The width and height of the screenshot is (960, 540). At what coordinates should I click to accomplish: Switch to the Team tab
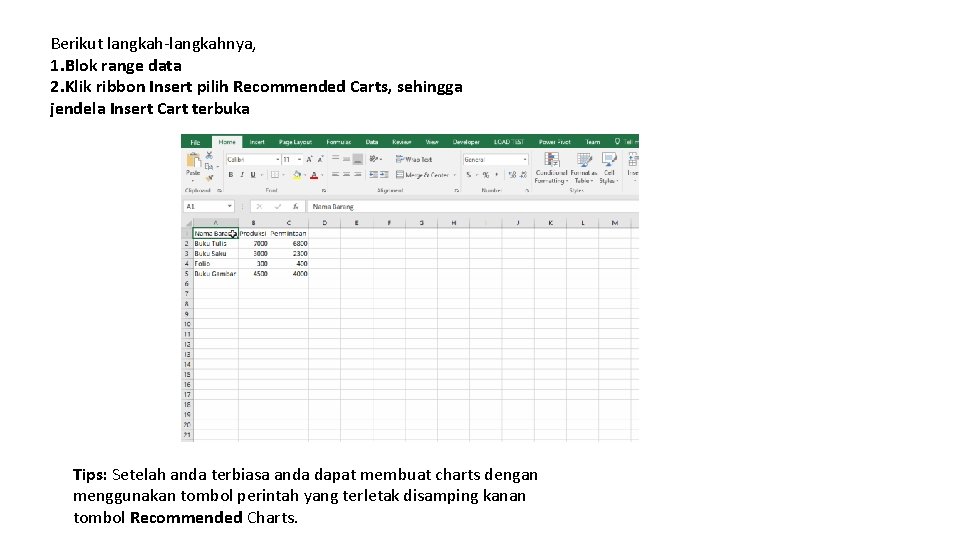[x=593, y=142]
